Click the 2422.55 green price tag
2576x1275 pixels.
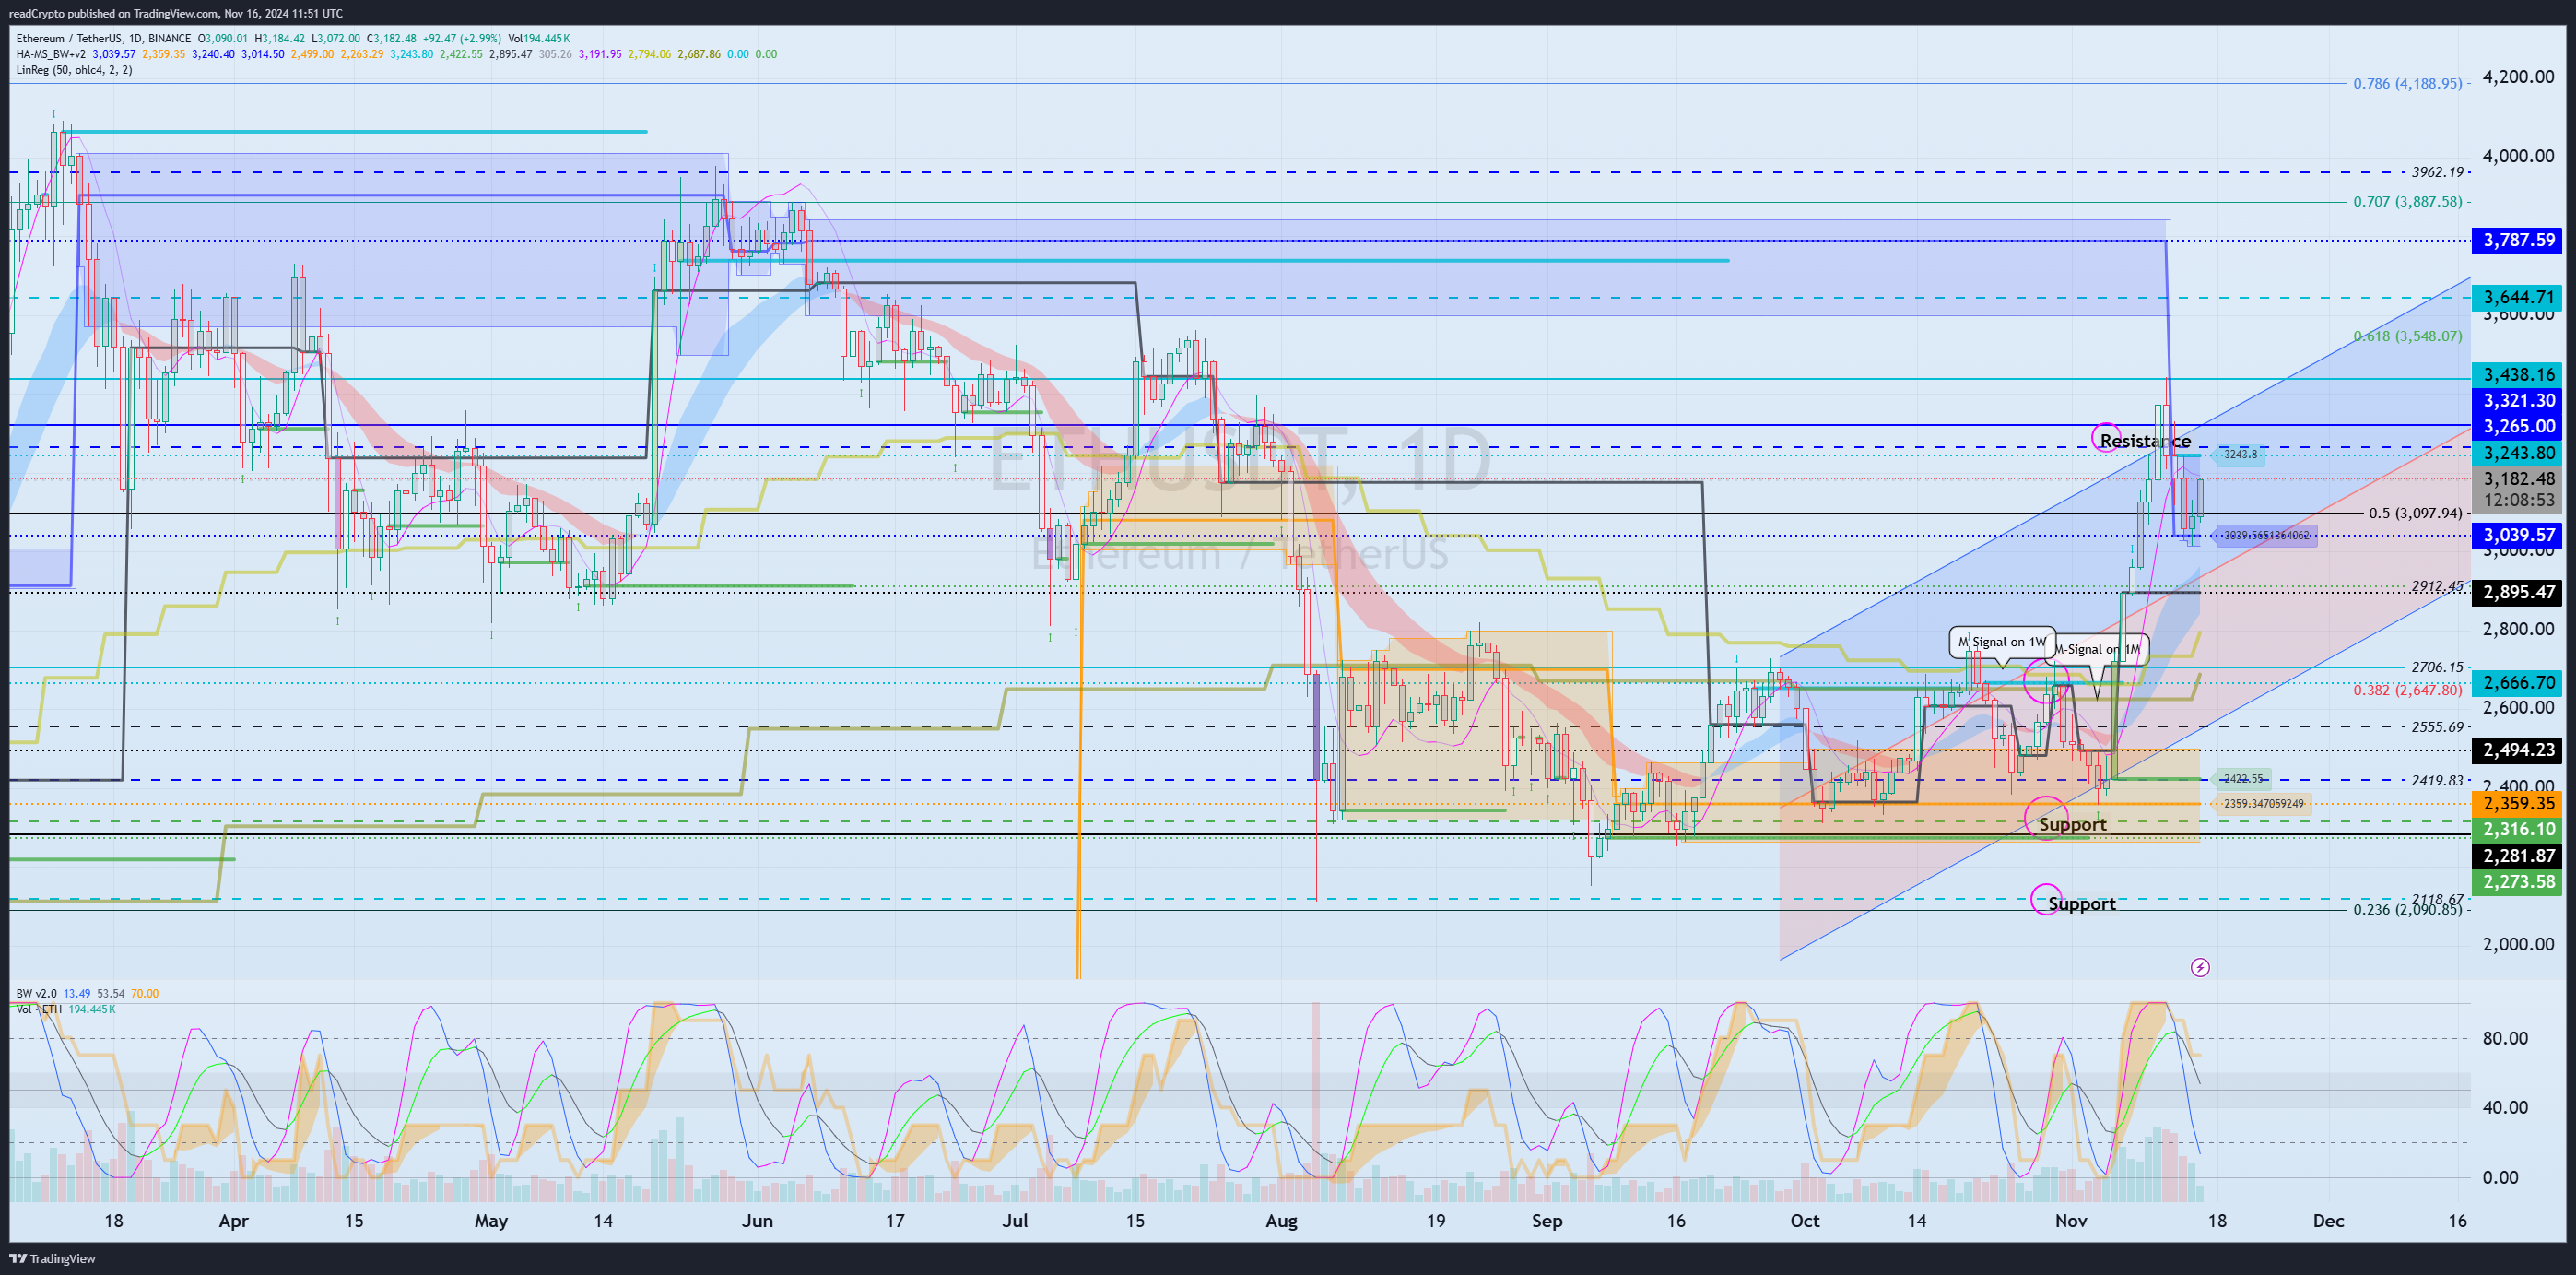pos(2243,778)
